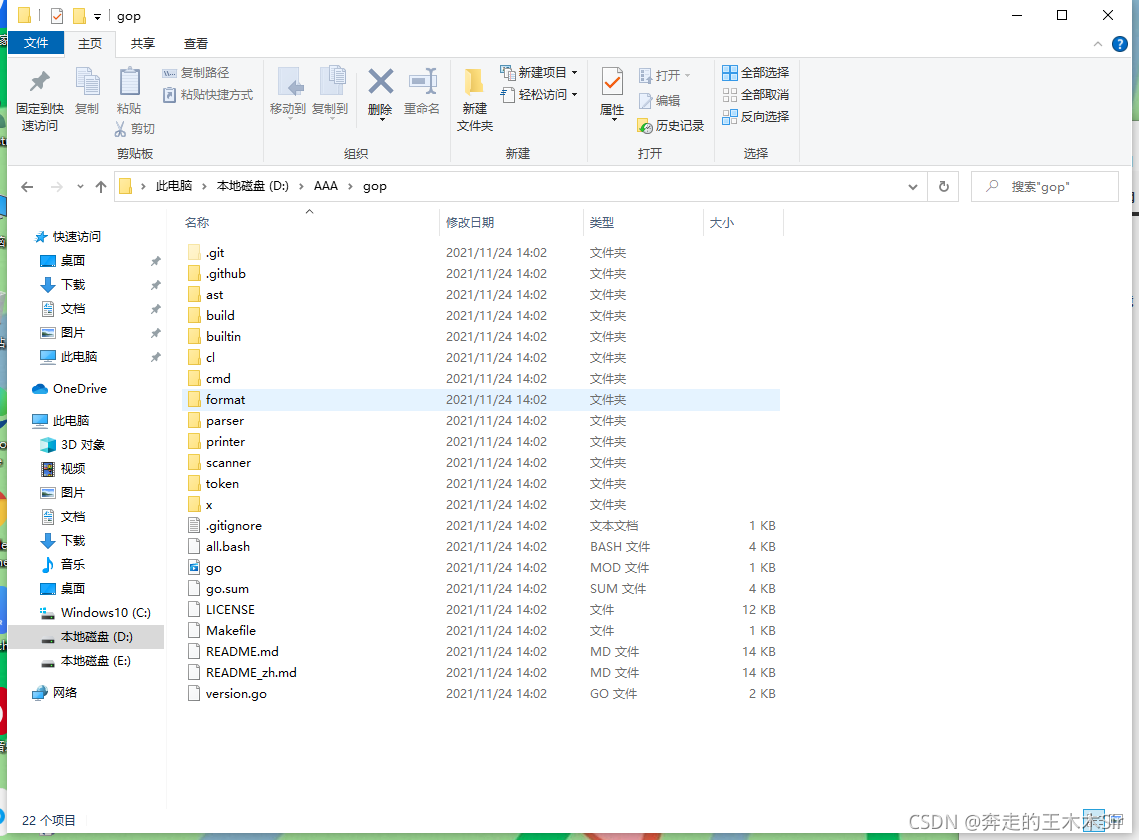The height and width of the screenshot is (840, 1139).
Task: Click the New folder icon in the title bar
Action: (x=79, y=15)
